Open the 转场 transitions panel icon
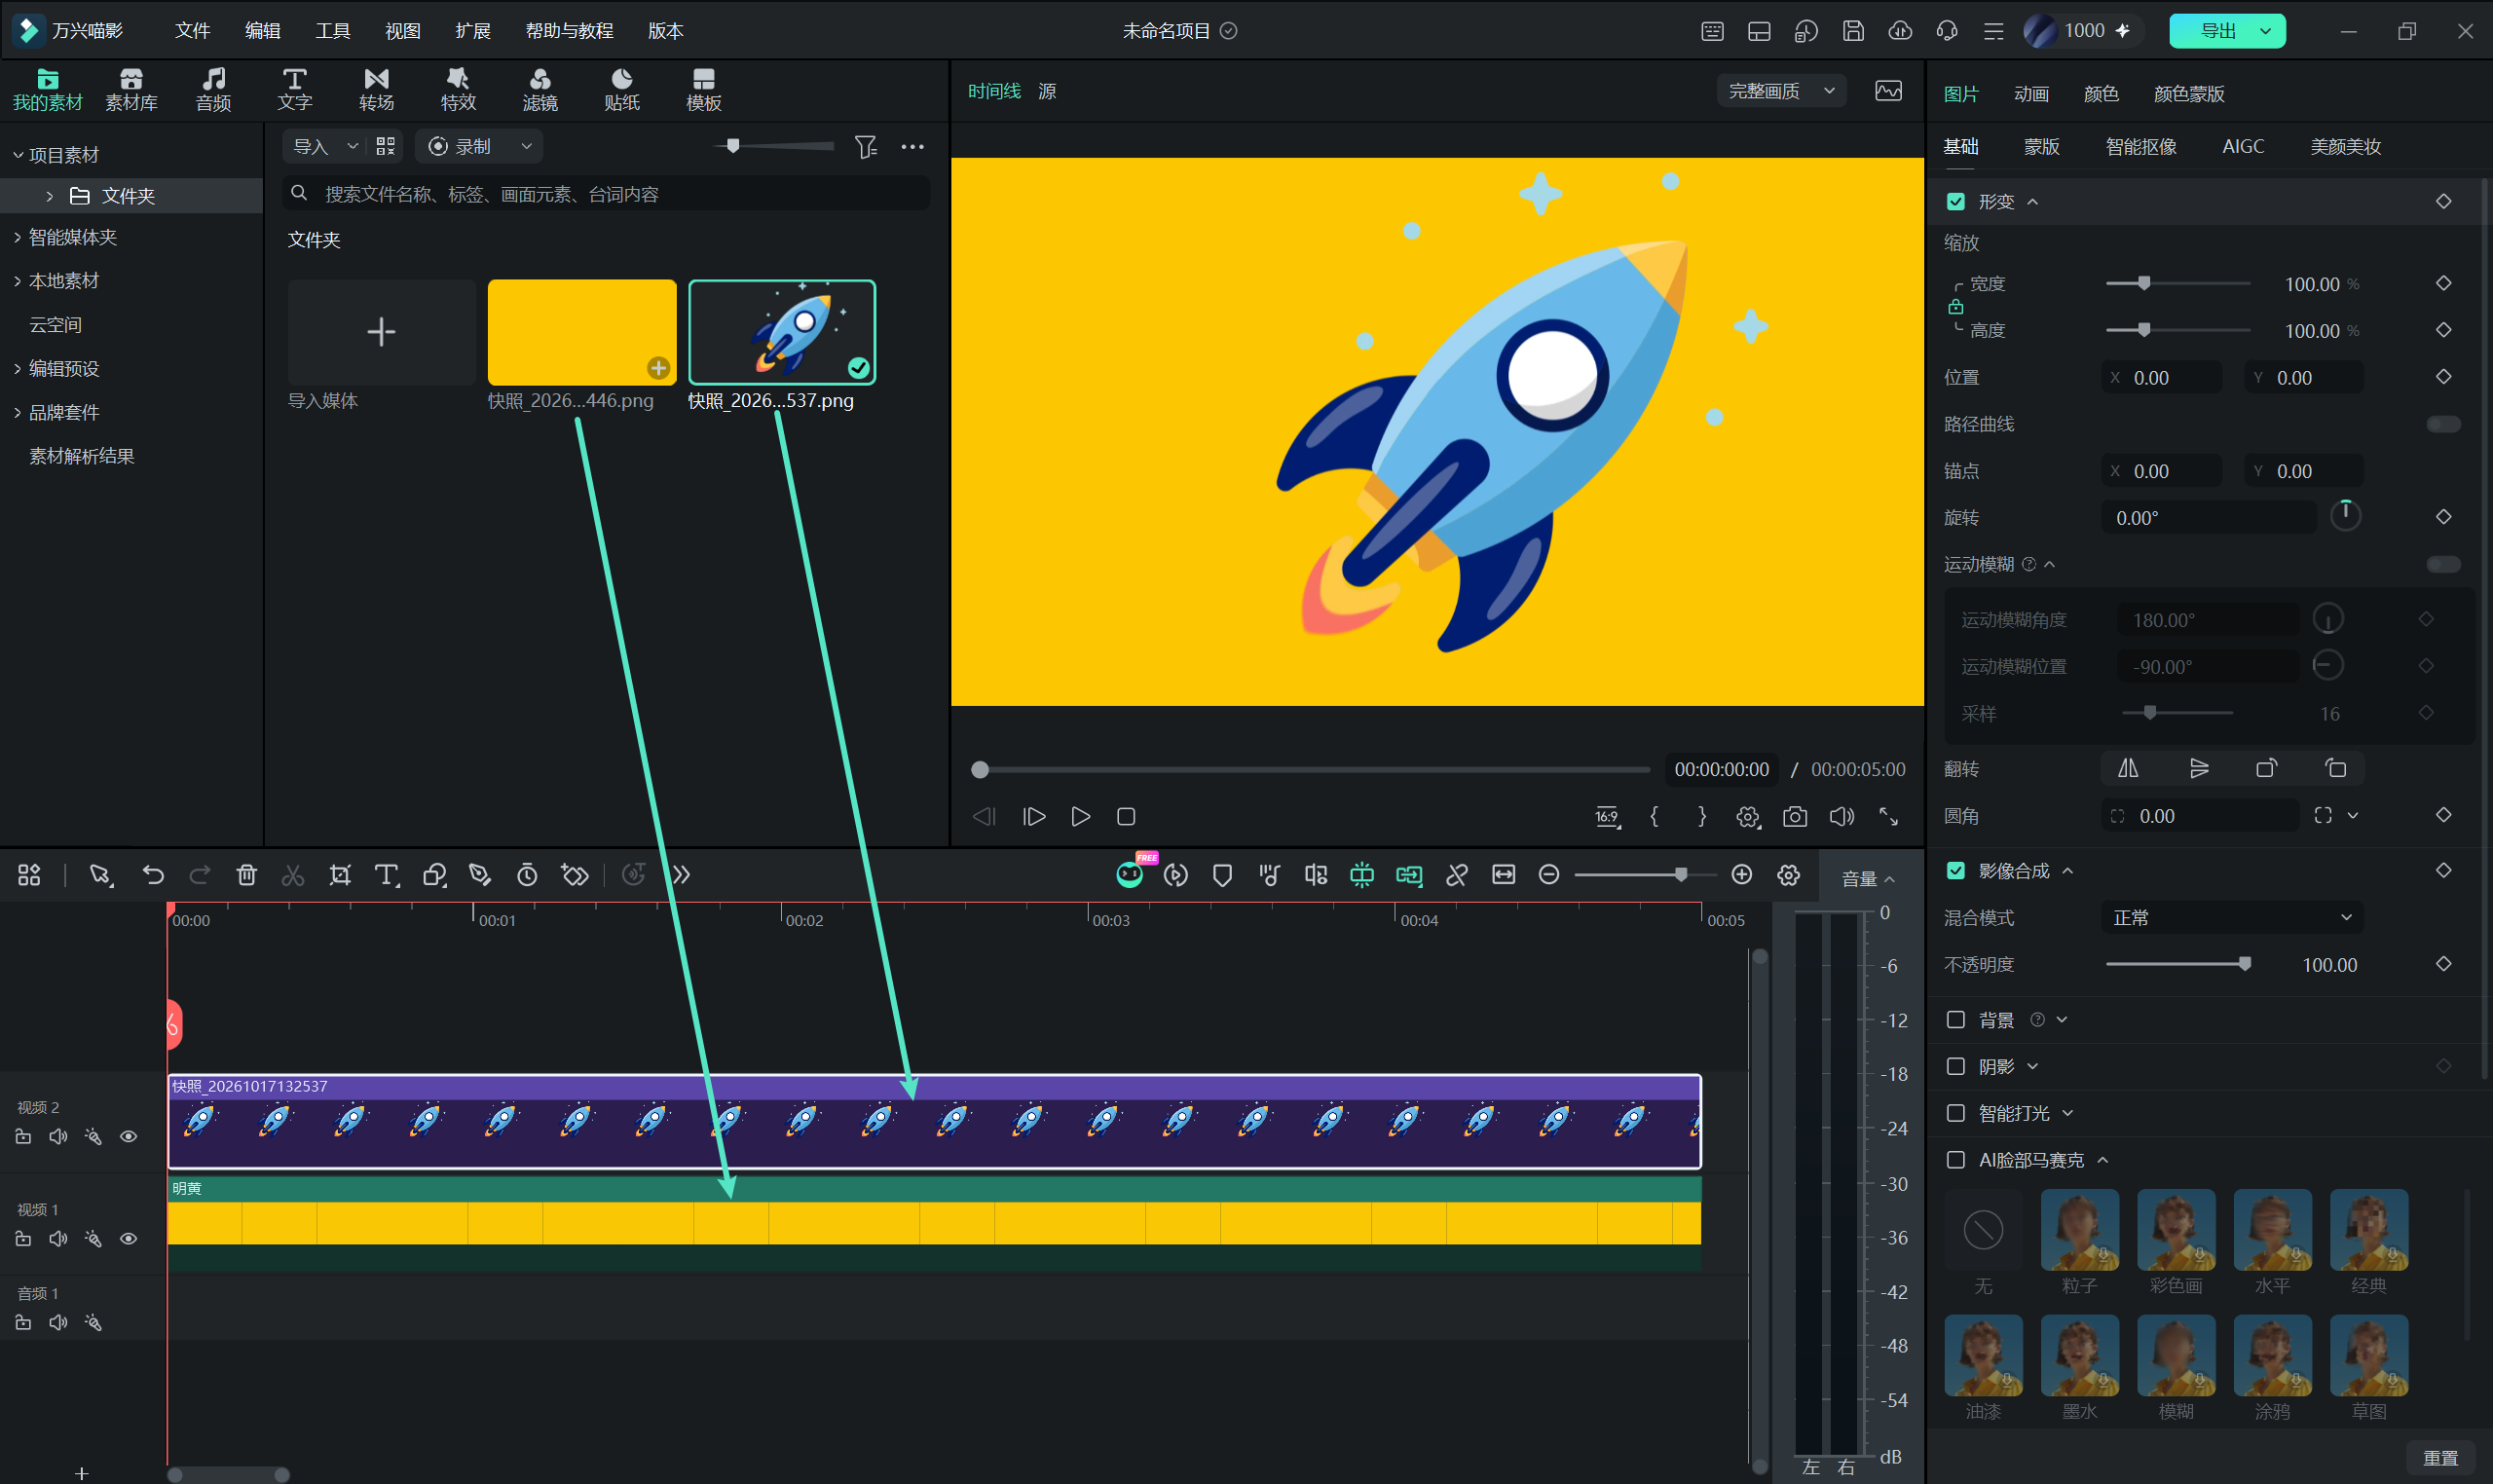The height and width of the screenshot is (1484, 2493). (376, 89)
